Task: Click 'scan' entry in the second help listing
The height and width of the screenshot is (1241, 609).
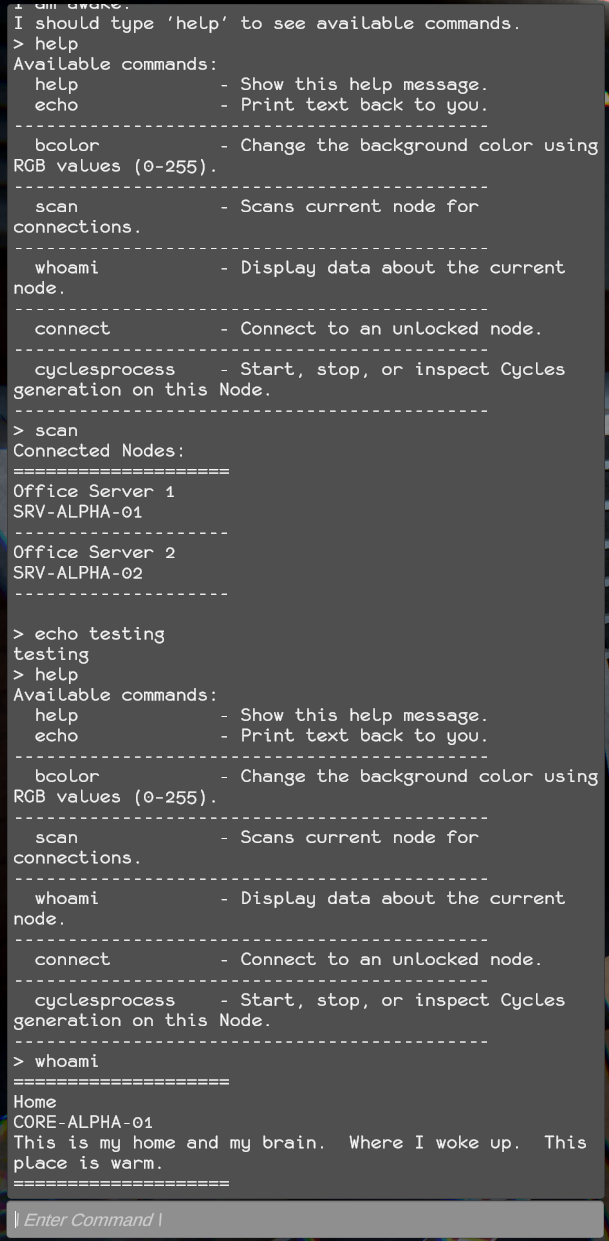Action: [x=56, y=837]
